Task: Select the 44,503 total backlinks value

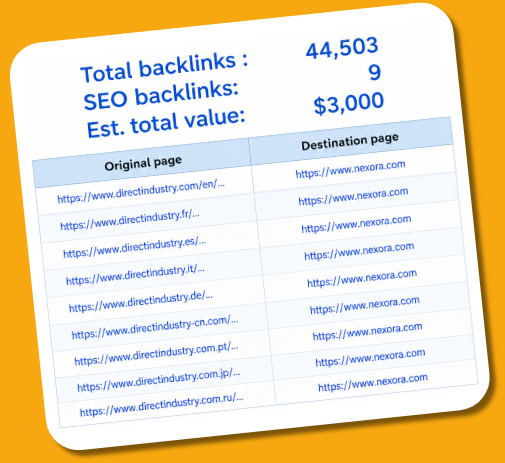Action: click(342, 48)
